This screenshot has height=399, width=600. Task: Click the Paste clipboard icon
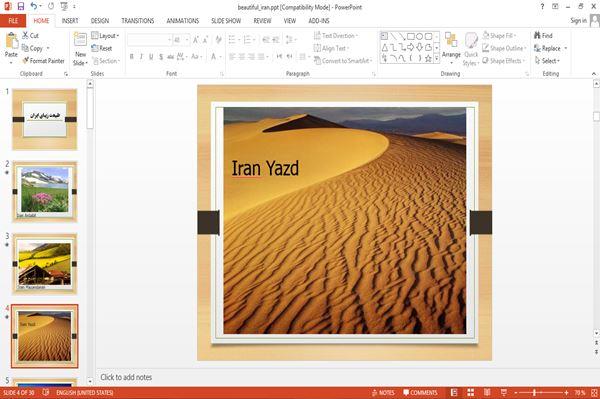tap(11, 41)
